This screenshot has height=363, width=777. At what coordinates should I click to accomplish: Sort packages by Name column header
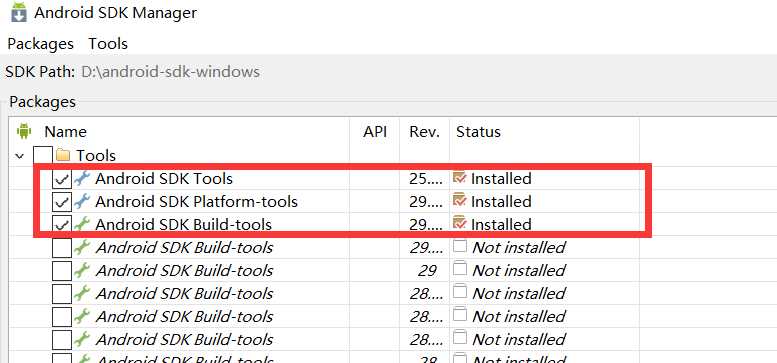[65, 132]
